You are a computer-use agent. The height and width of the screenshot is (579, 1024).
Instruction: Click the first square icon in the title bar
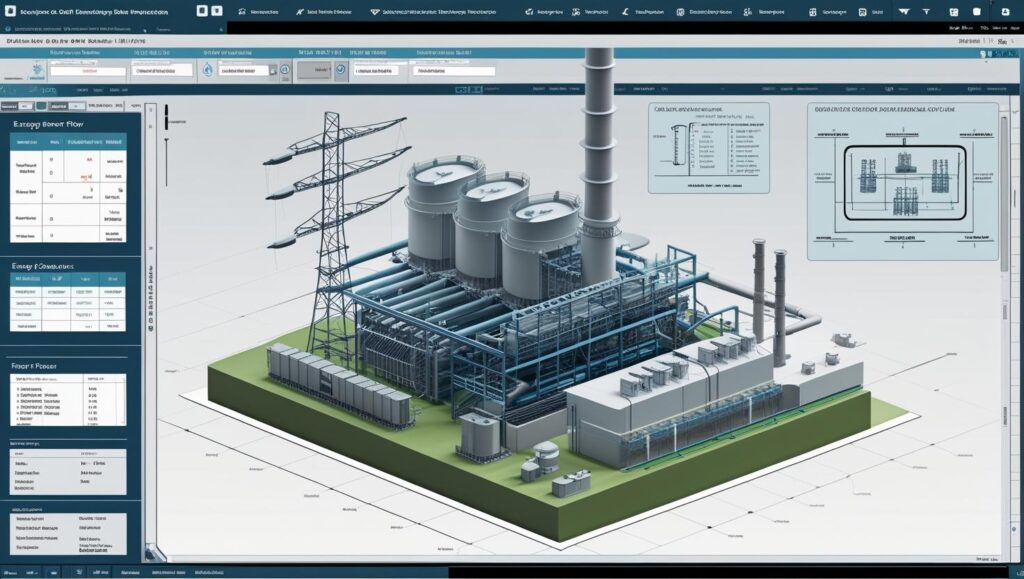pos(202,11)
